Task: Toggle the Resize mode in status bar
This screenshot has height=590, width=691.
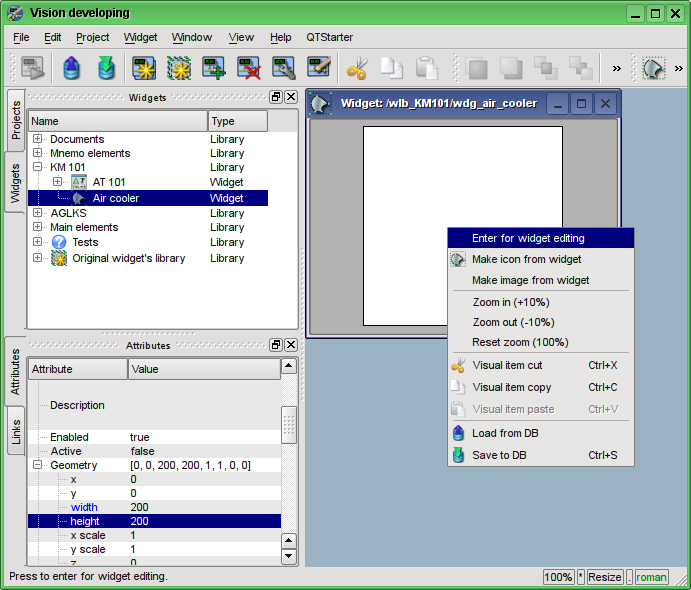Action: coord(604,577)
